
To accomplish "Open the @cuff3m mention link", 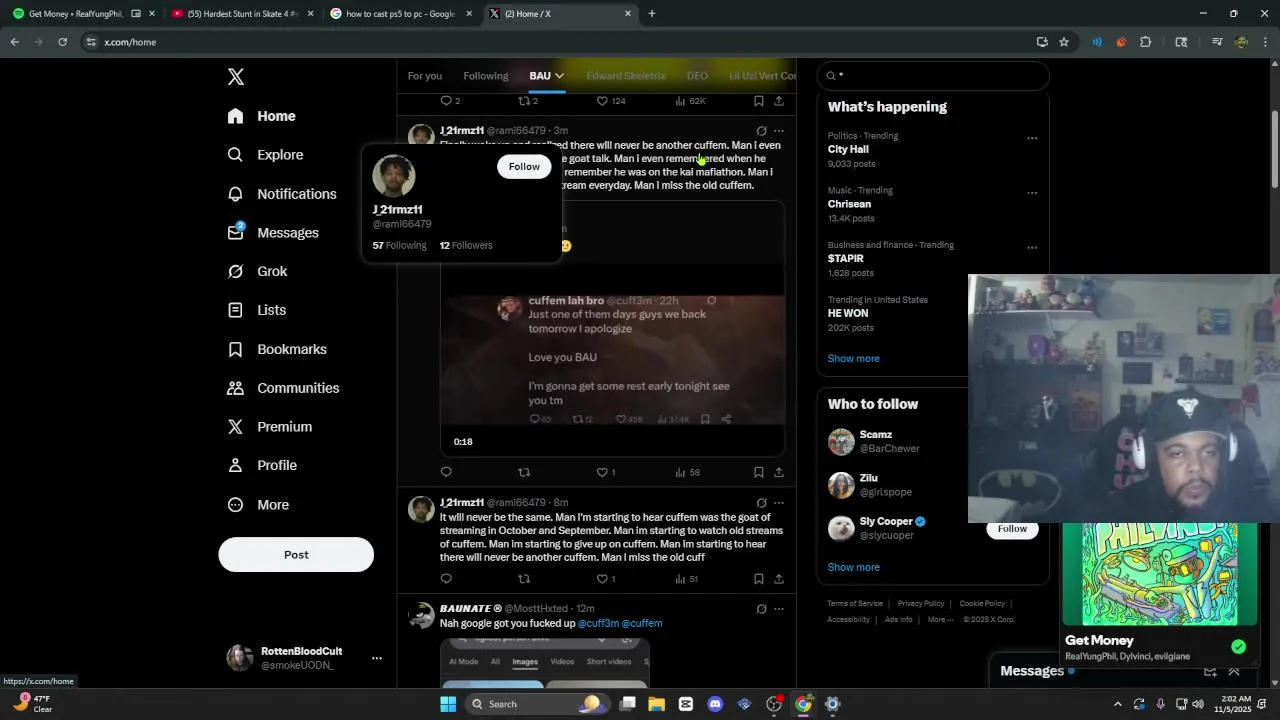I will pos(598,623).
